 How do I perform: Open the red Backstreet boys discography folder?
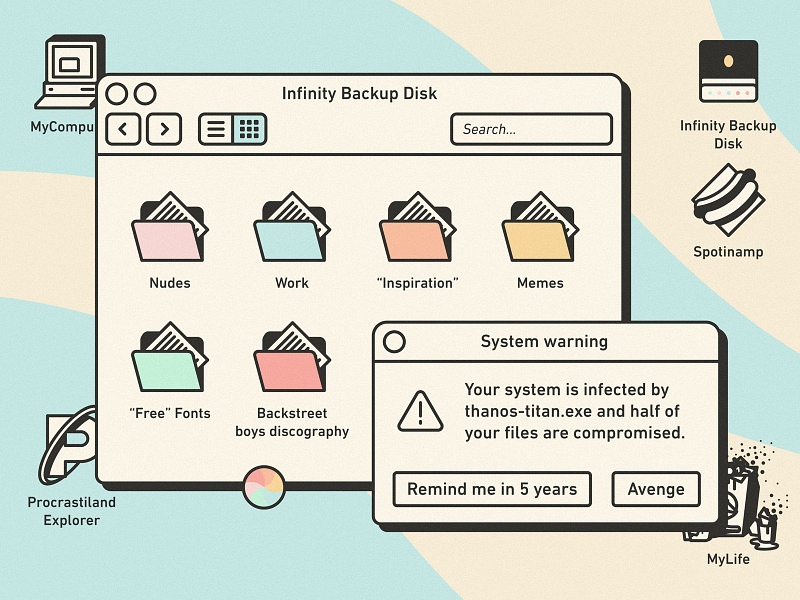coord(292,357)
